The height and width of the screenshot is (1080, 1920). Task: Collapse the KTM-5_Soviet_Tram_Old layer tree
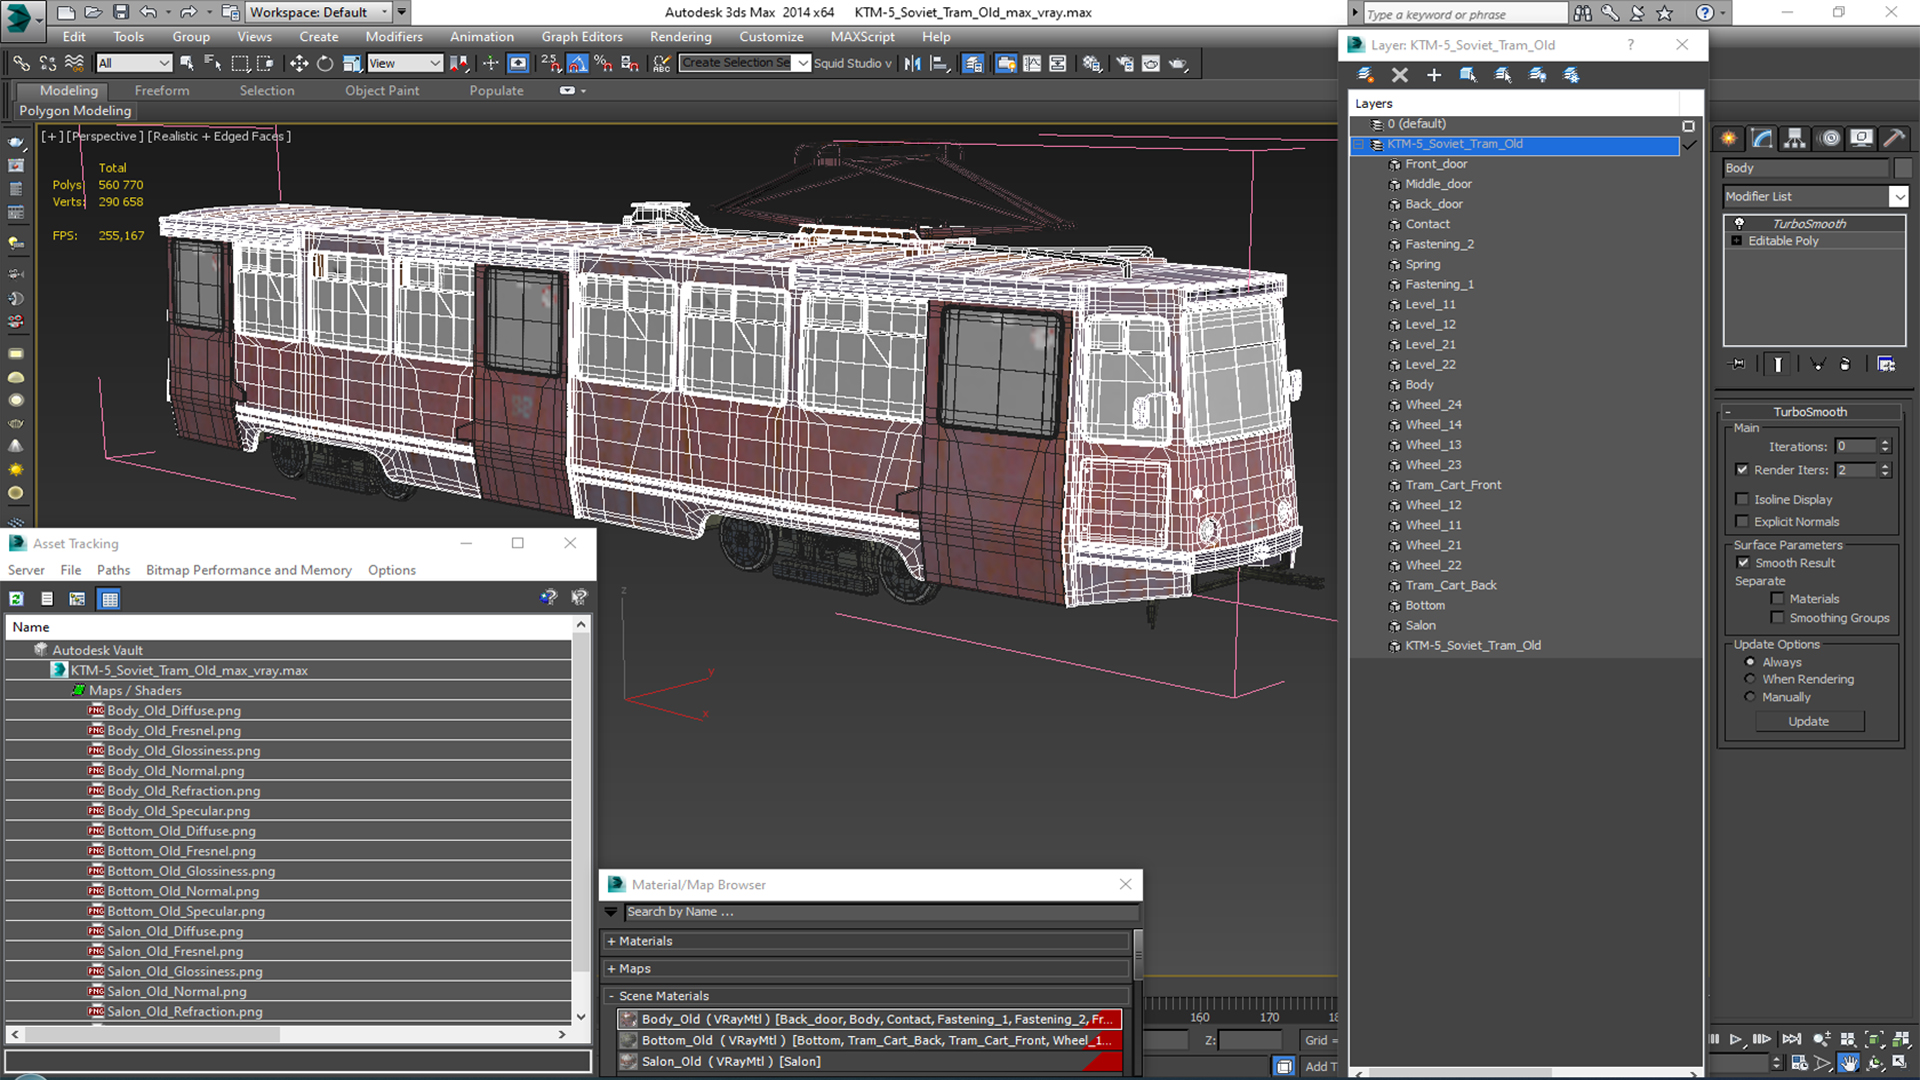(1358, 145)
